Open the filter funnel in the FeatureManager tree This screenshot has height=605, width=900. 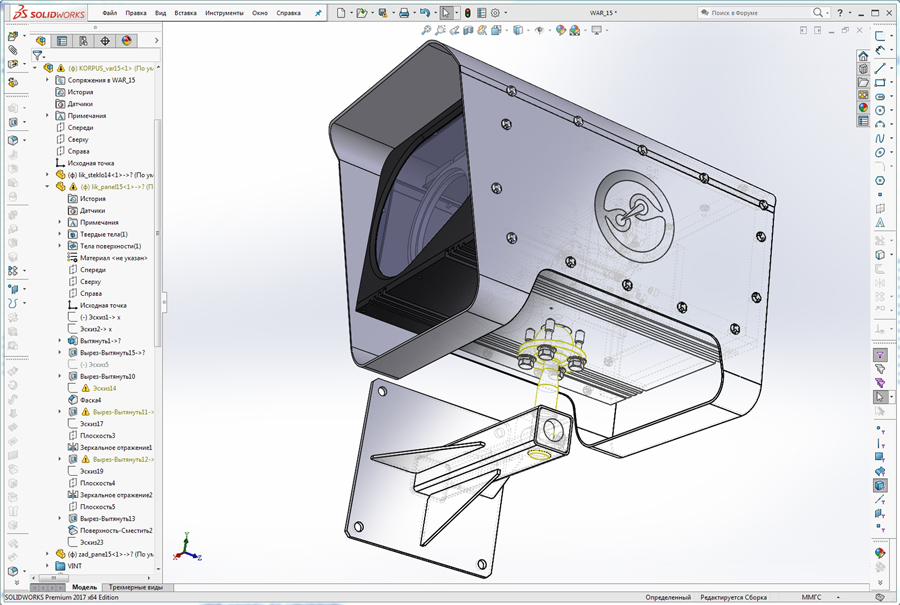pyautogui.click(x=38, y=54)
